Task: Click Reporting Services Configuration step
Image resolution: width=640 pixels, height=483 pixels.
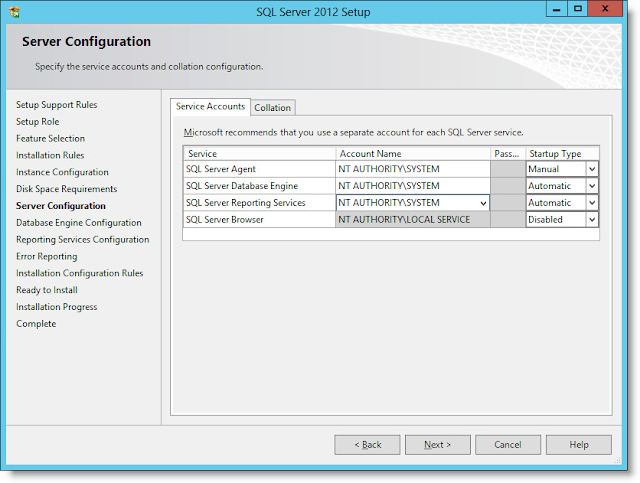Action: click(x=83, y=240)
